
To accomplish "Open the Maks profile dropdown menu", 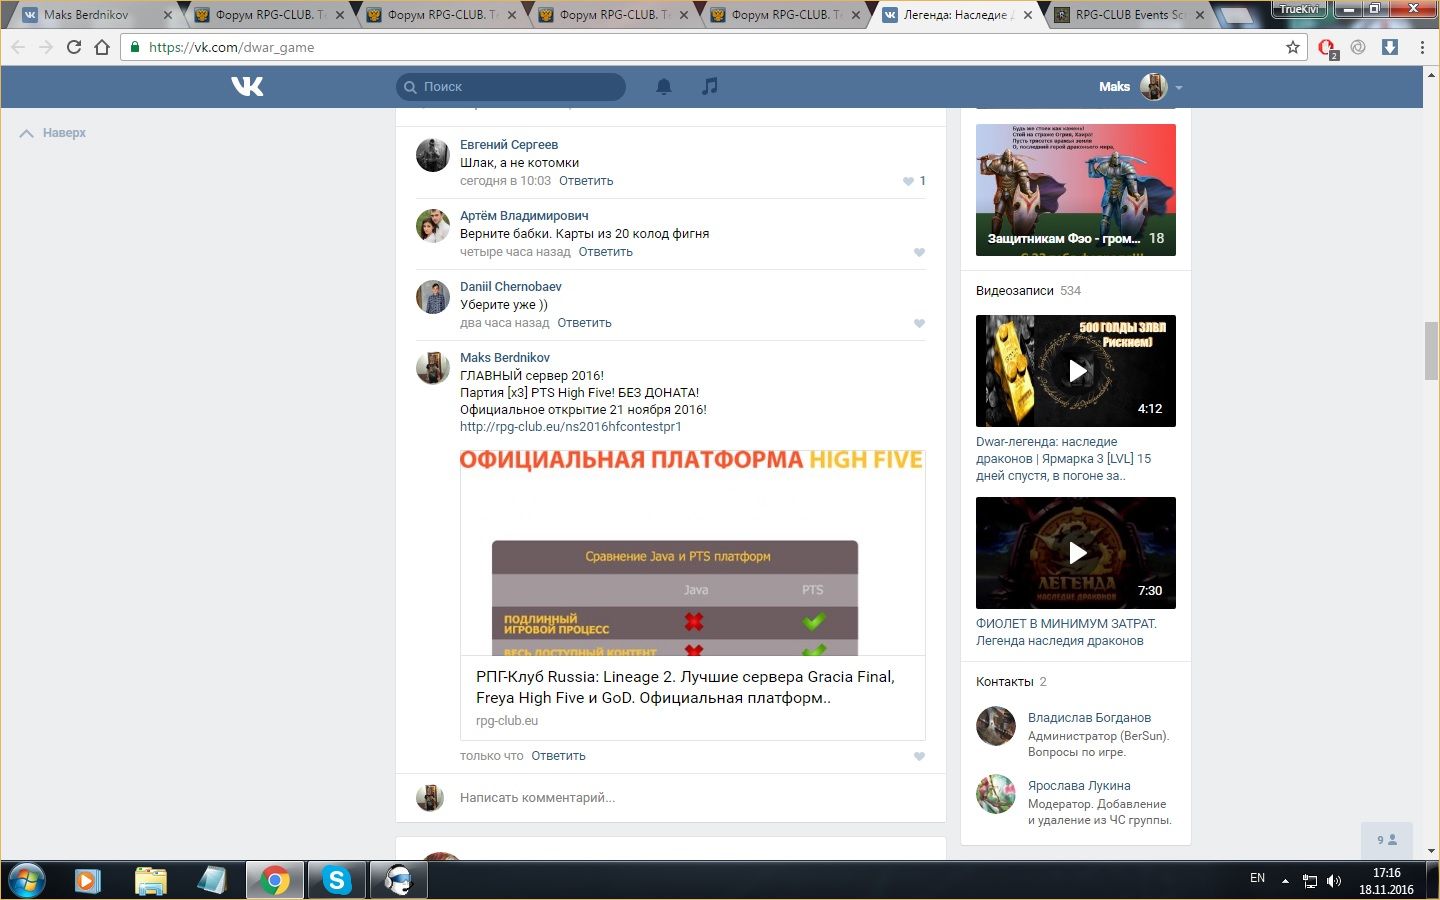I will tap(1140, 87).
